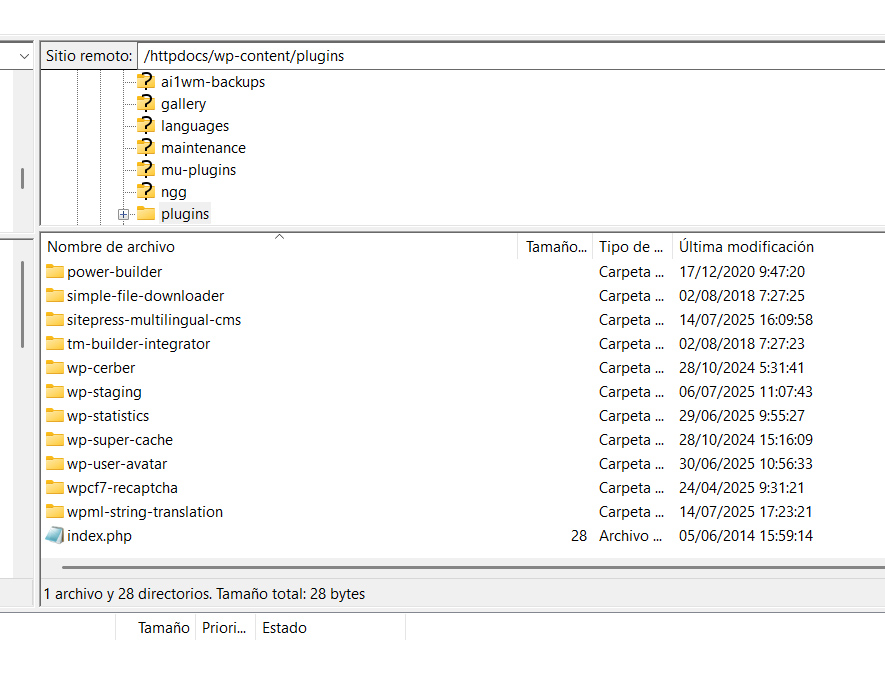Click the wpcf7-recaptcha folder icon
885x686 pixels.
click(x=55, y=487)
